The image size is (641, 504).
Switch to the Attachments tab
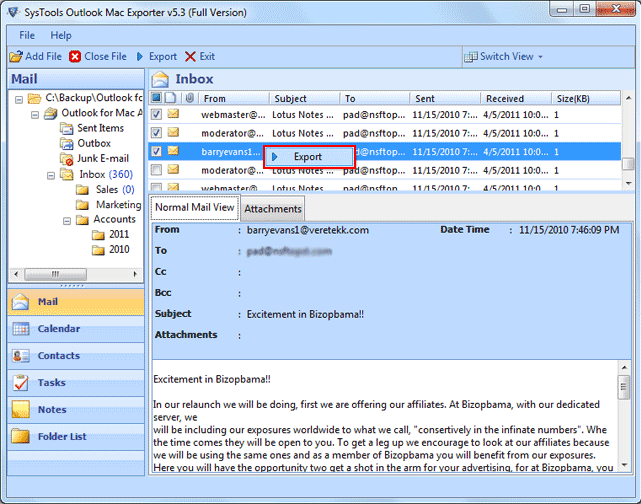point(273,209)
